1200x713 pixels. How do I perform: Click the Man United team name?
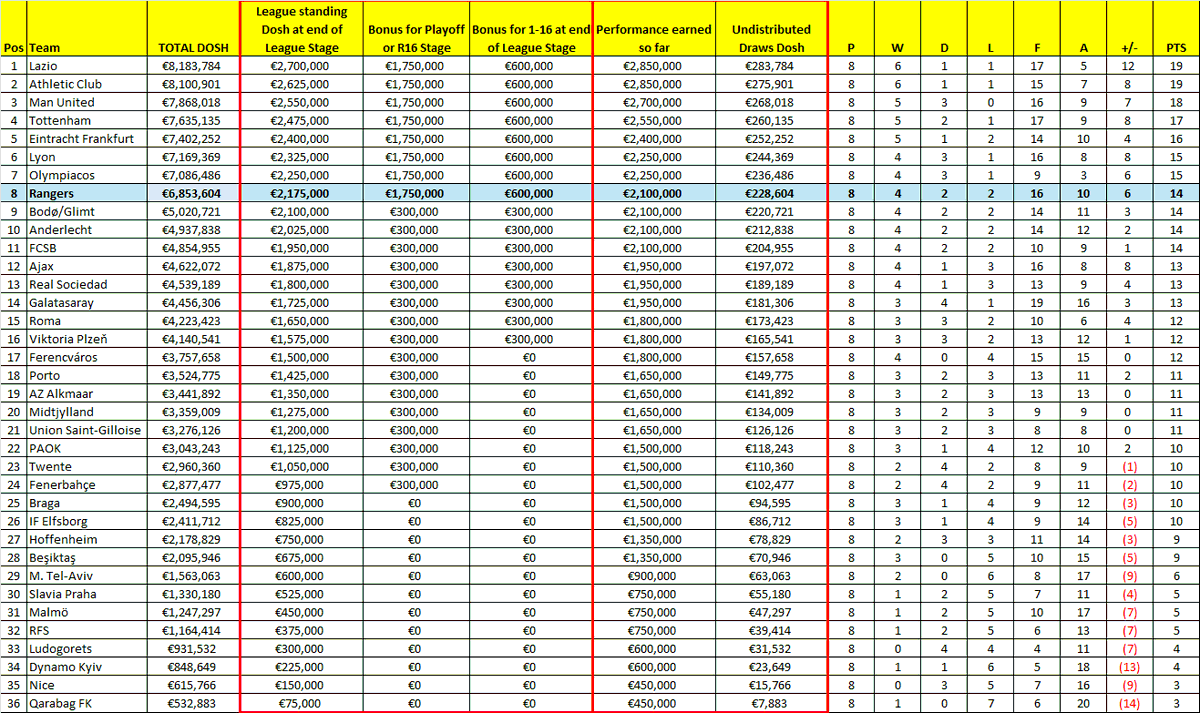62,102
